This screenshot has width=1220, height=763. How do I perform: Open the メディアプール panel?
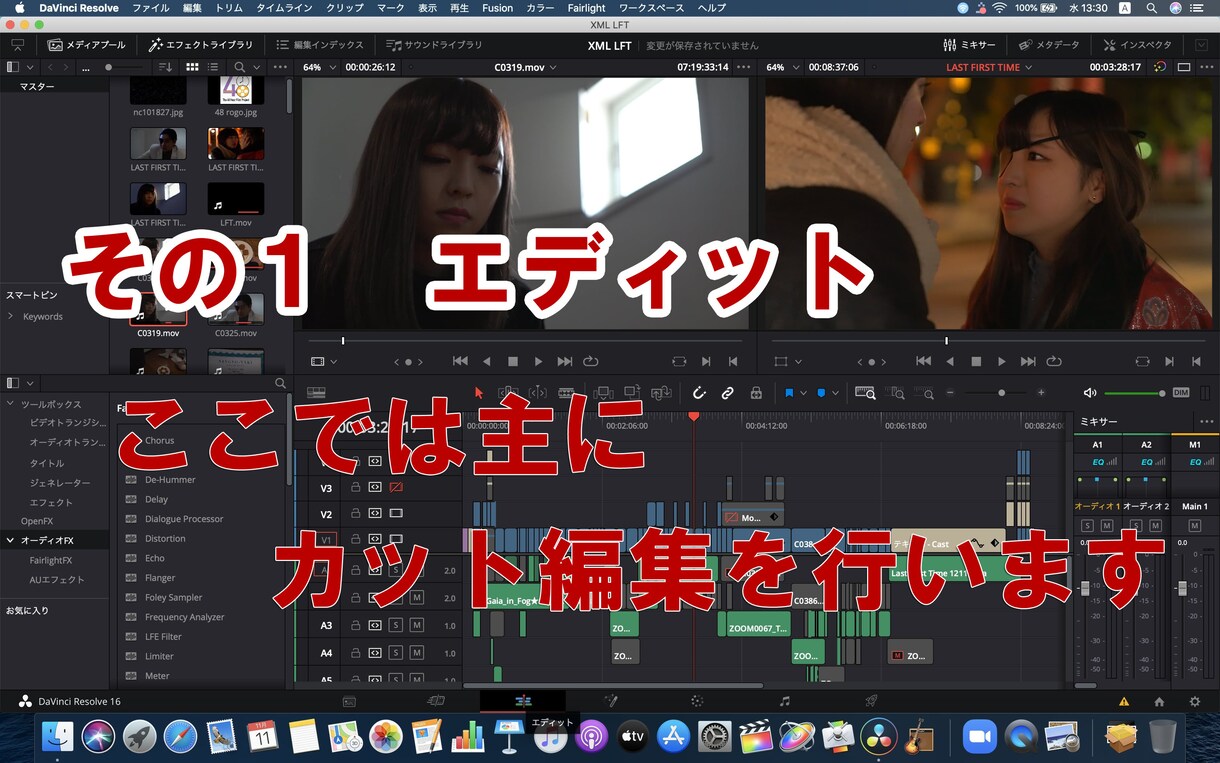click(x=87, y=45)
